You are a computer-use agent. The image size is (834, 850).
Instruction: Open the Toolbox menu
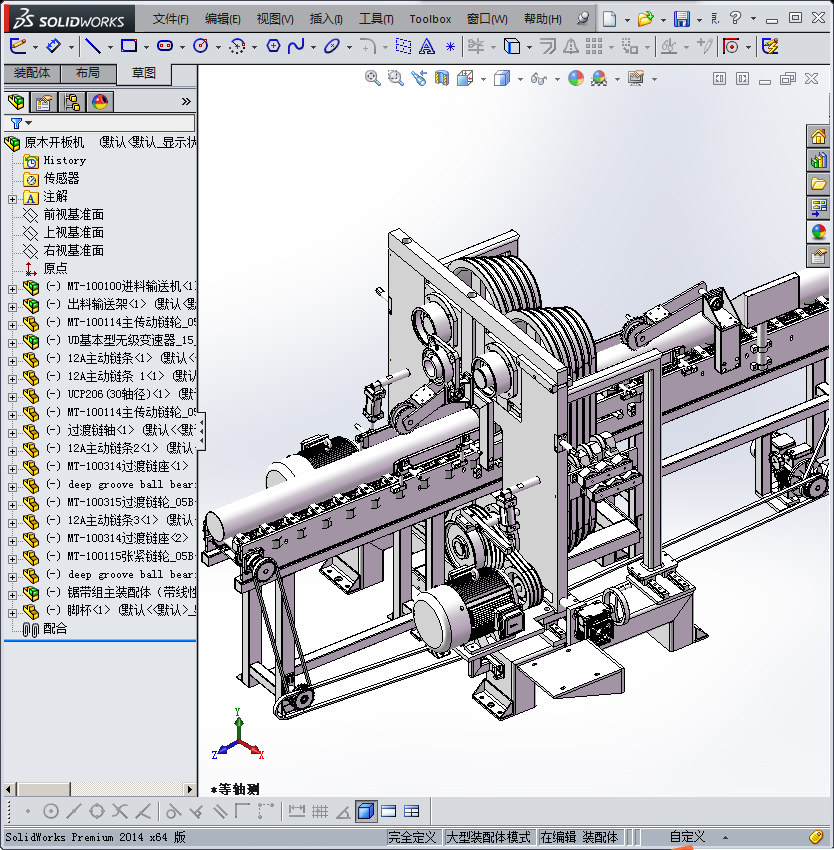click(430, 19)
